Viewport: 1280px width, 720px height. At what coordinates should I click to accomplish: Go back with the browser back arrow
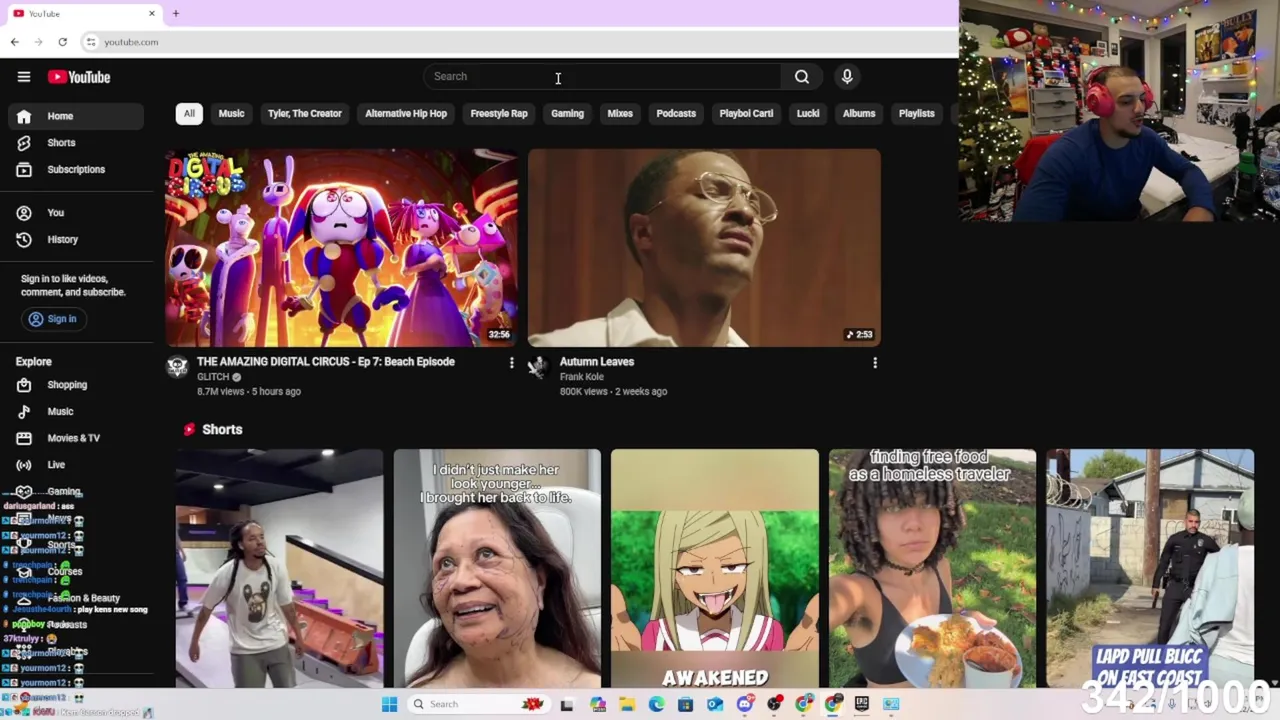pyautogui.click(x=14, y=42)
